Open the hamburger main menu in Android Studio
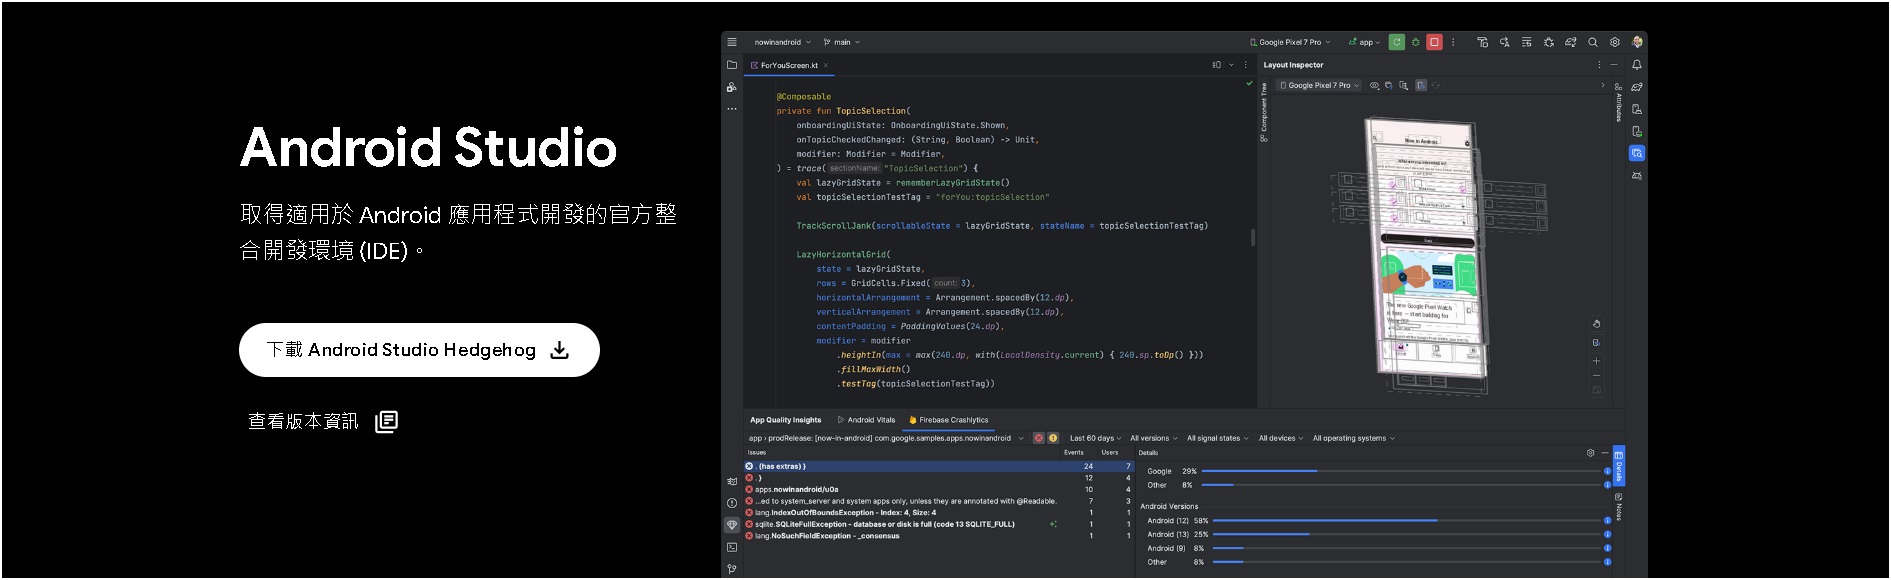Screen dimensions: 1891x580 [x=732, y=42]
